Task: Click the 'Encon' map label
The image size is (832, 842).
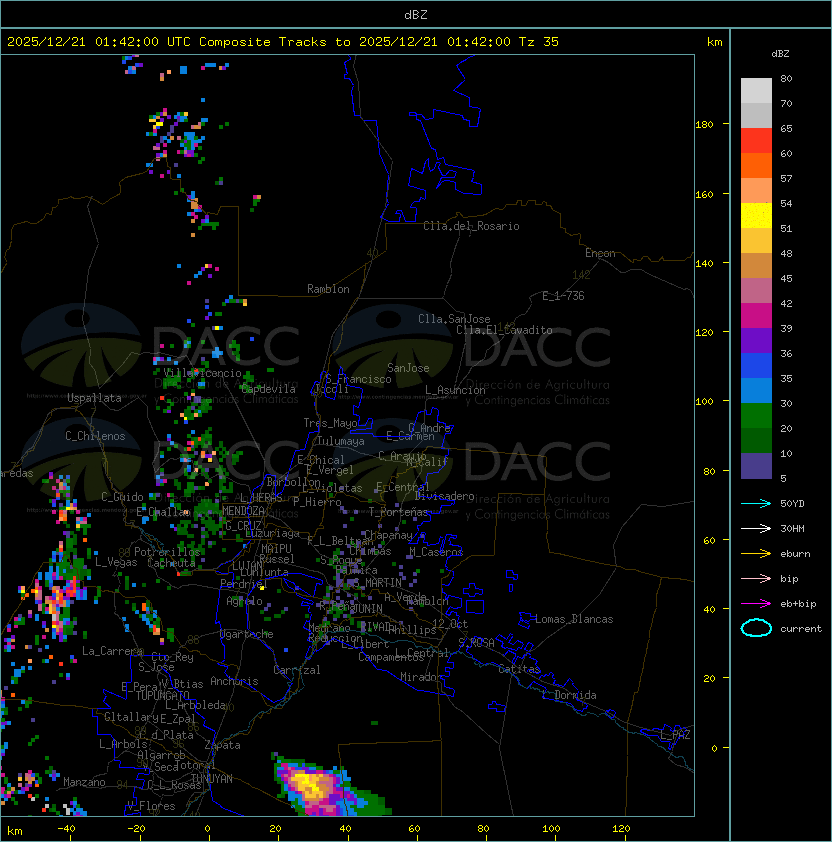Action: [600, 253]
